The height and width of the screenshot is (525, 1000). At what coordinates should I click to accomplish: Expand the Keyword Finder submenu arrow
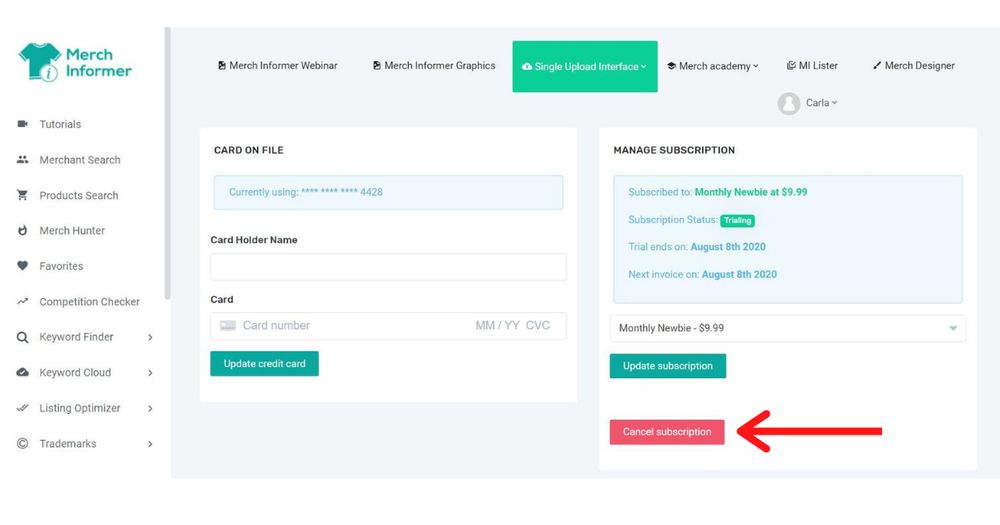[150, 337]
